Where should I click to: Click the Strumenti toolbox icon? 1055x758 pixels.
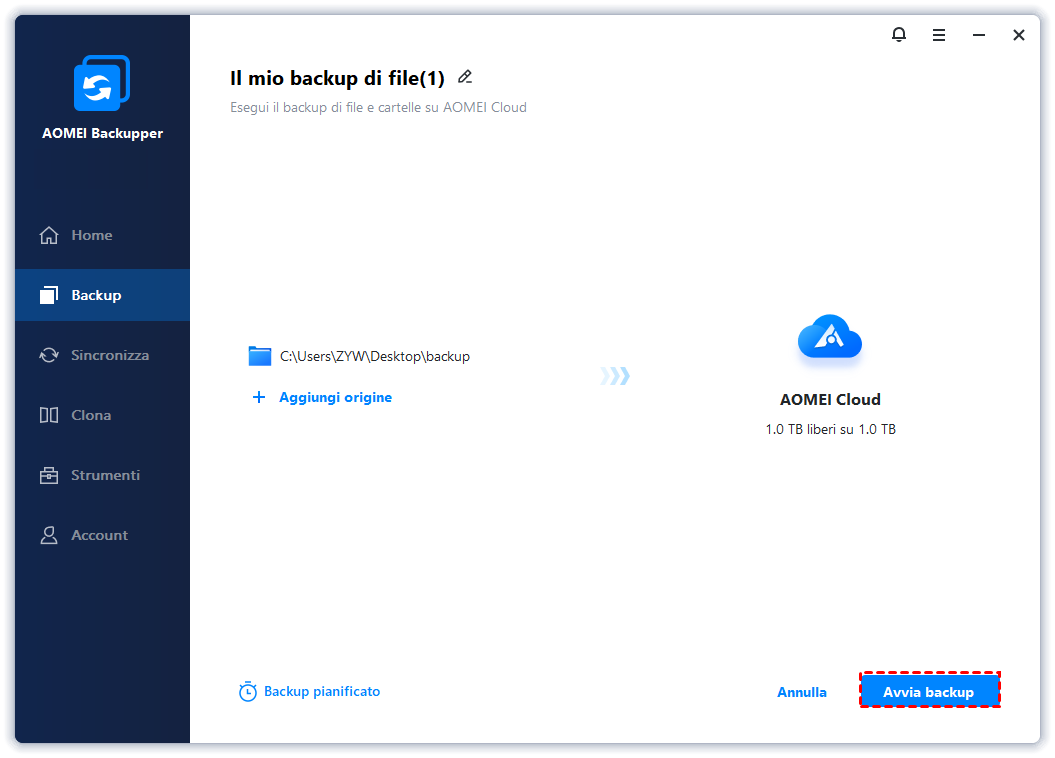pyautogui.click(x=48, y=475)
